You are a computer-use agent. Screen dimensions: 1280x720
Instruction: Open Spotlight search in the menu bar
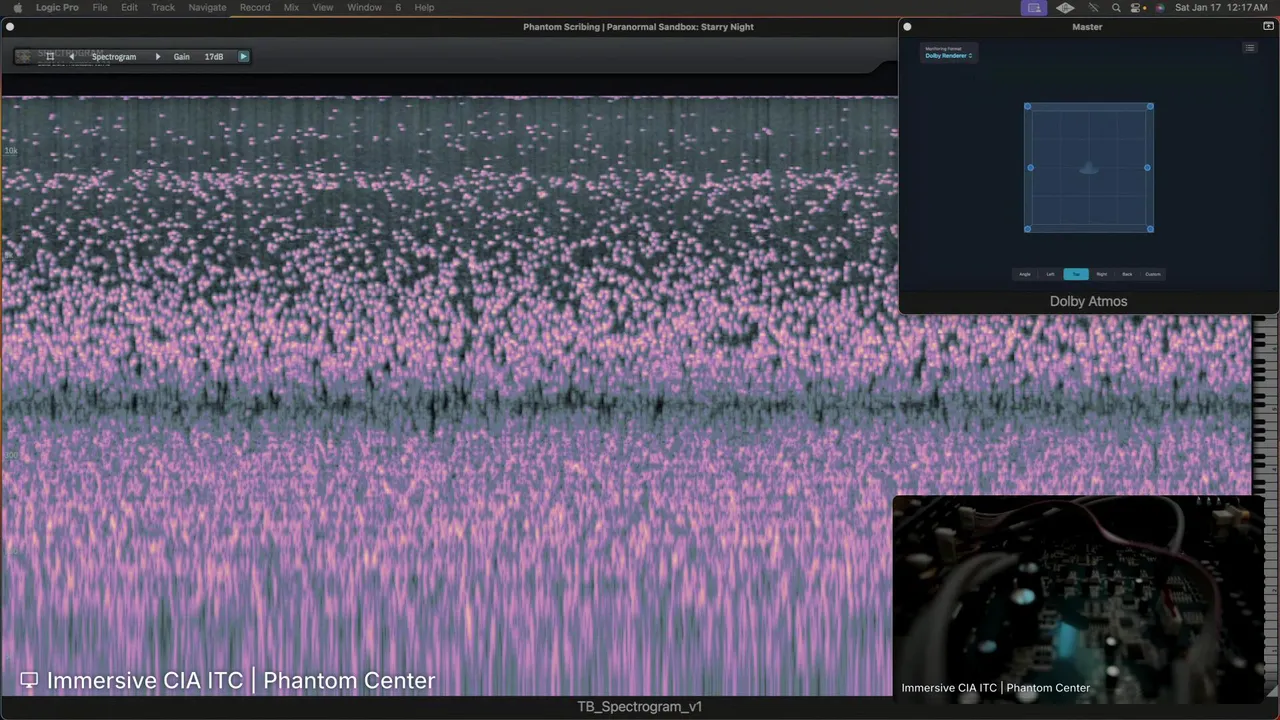(1116, 7)
